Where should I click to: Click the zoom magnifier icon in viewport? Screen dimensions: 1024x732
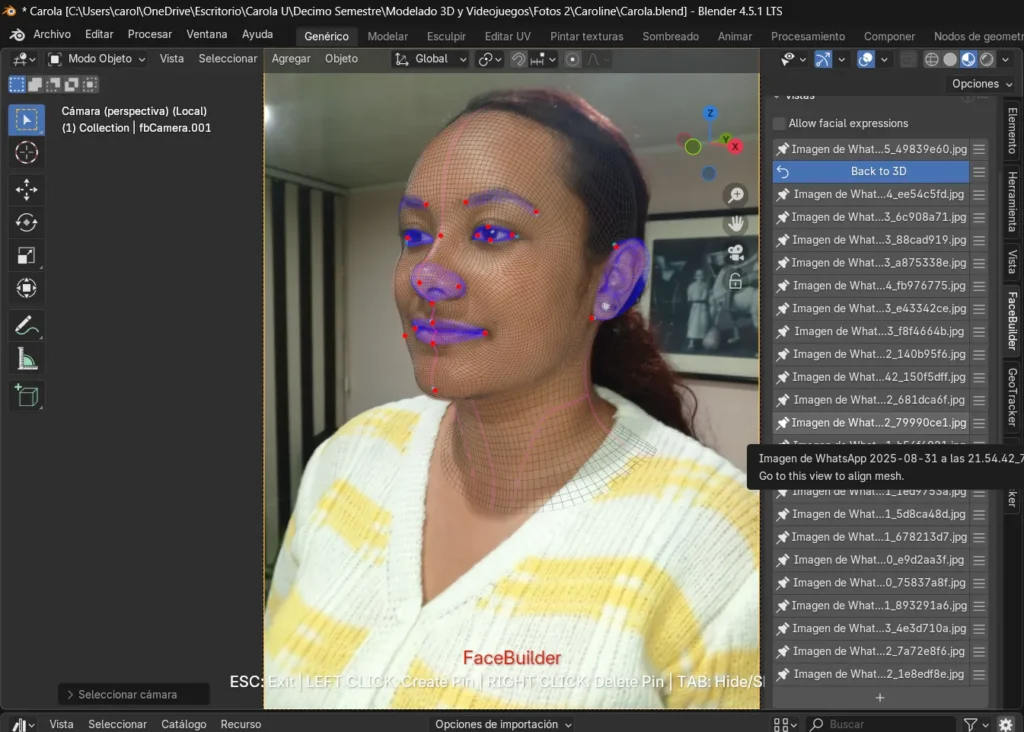click(736, 195)
